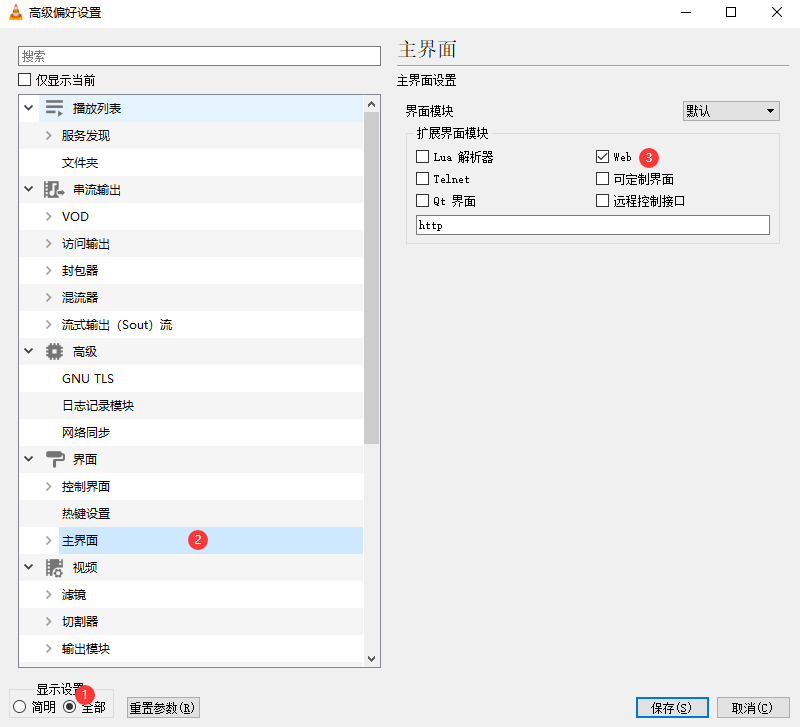Image resolution: width=800 pixels, height=727 pixels.
Task: Open GNU TLS settings
Action: 88,378
